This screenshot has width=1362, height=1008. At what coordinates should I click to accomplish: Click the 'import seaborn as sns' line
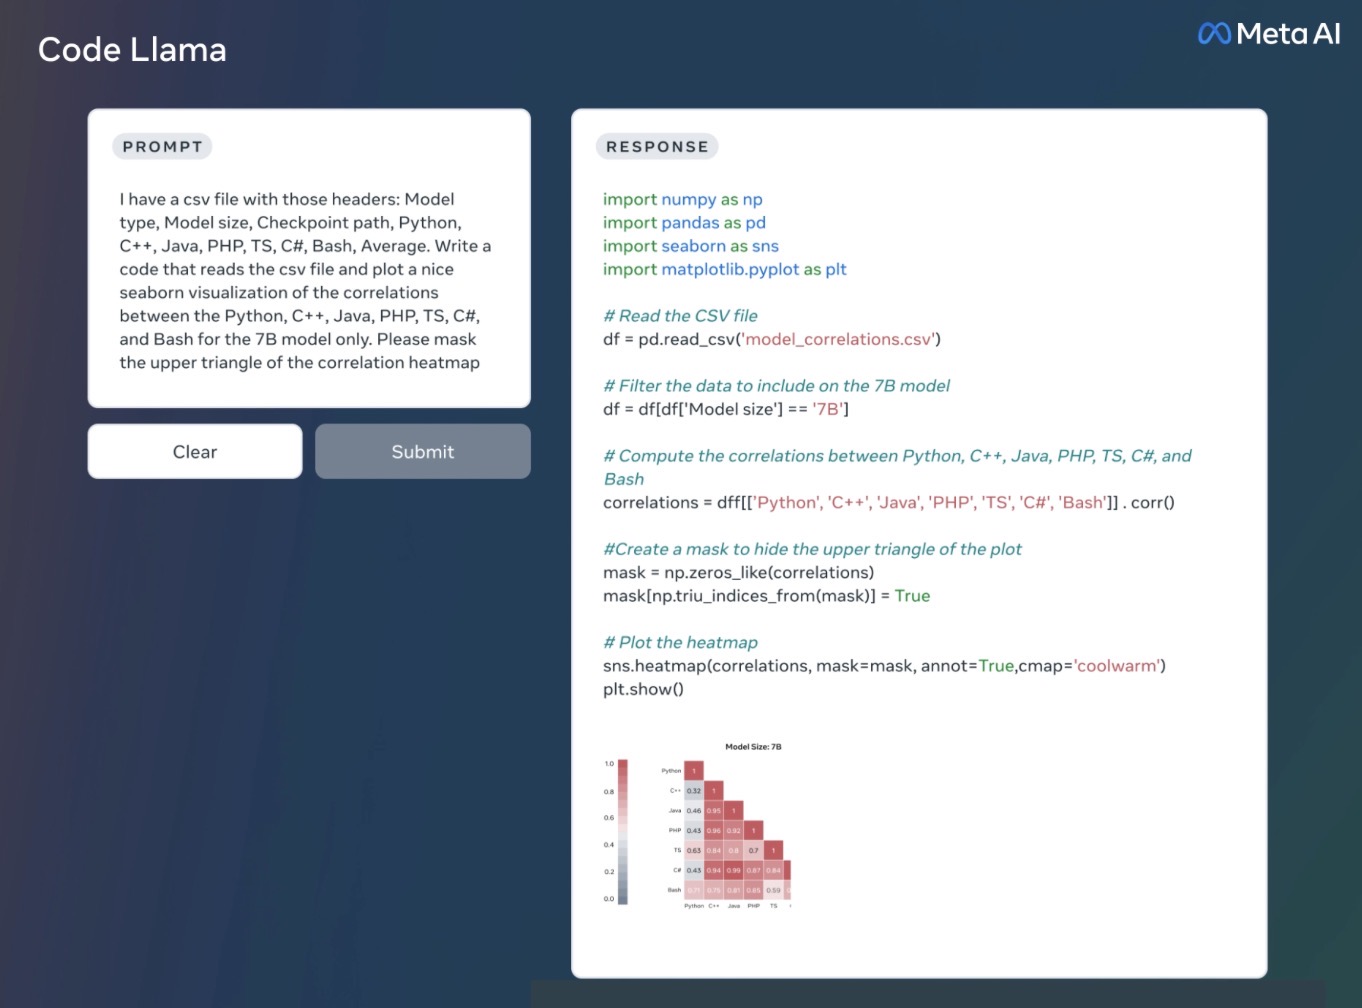tap(691, 246)
